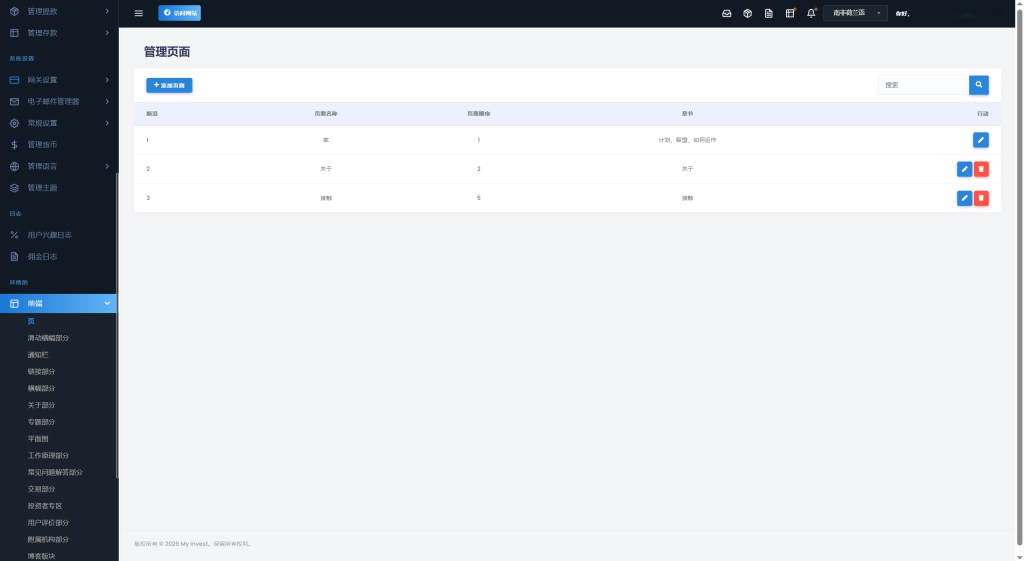
Task: Click the 行动 column header
Action: [983, 114]
